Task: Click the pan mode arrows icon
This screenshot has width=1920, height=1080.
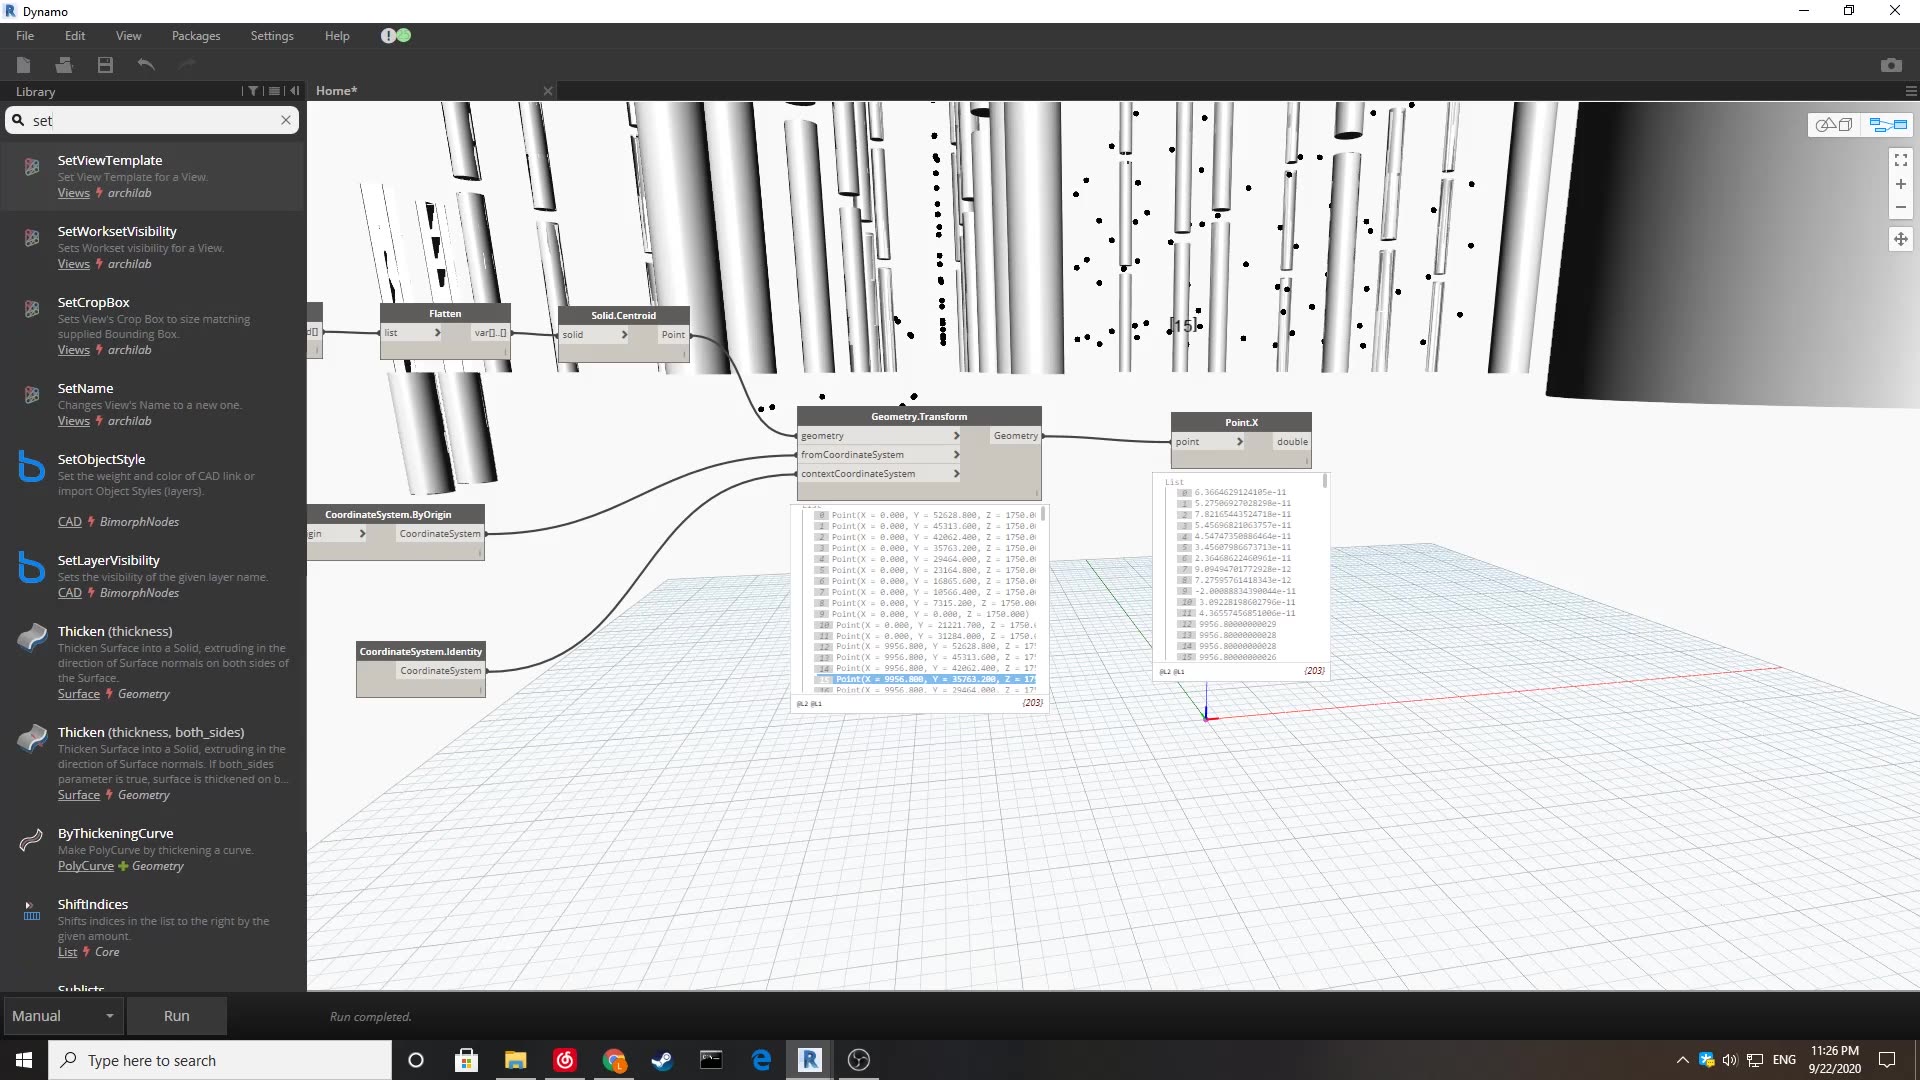Action: pos(1900,239)
